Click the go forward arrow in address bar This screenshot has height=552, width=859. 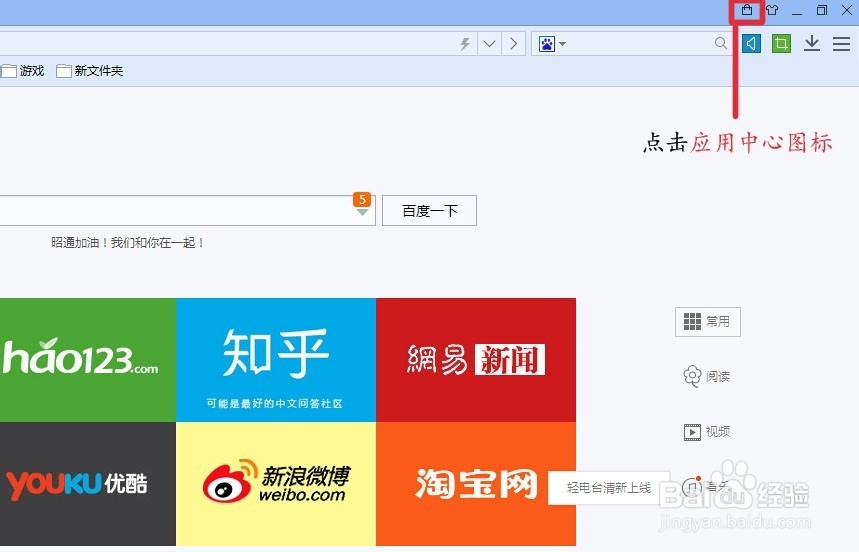click(513, 43)
